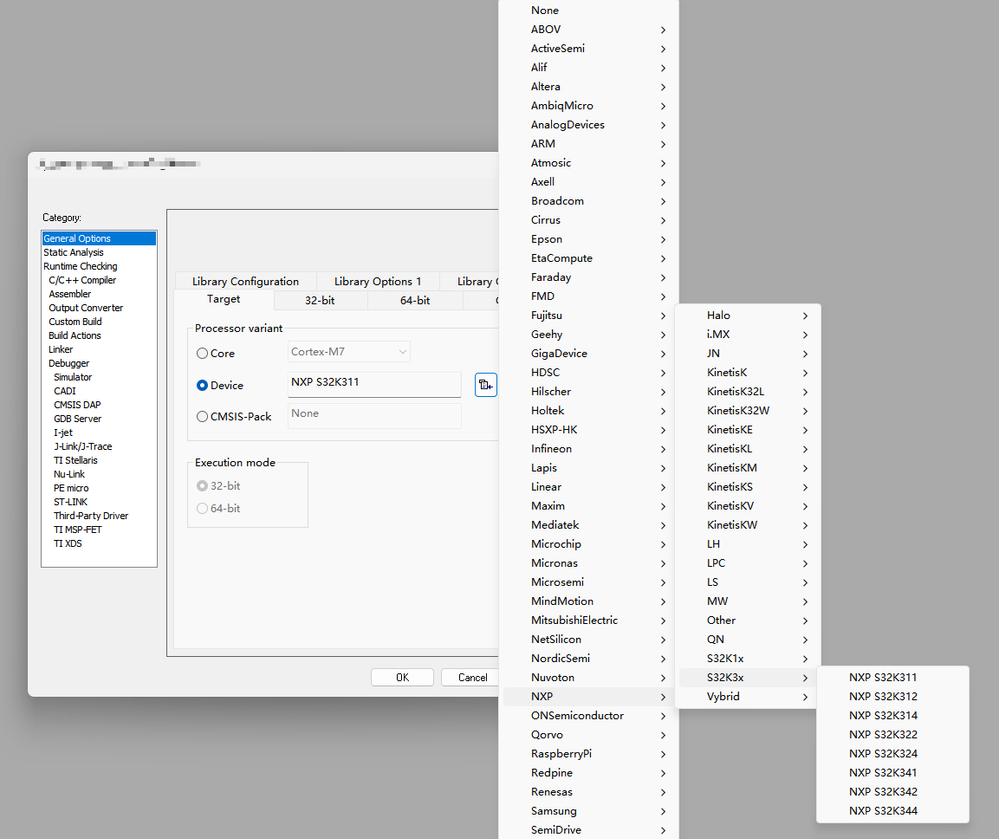The image size is (999, 839).
Task: Click the OK button
Action: pos(402,677)
